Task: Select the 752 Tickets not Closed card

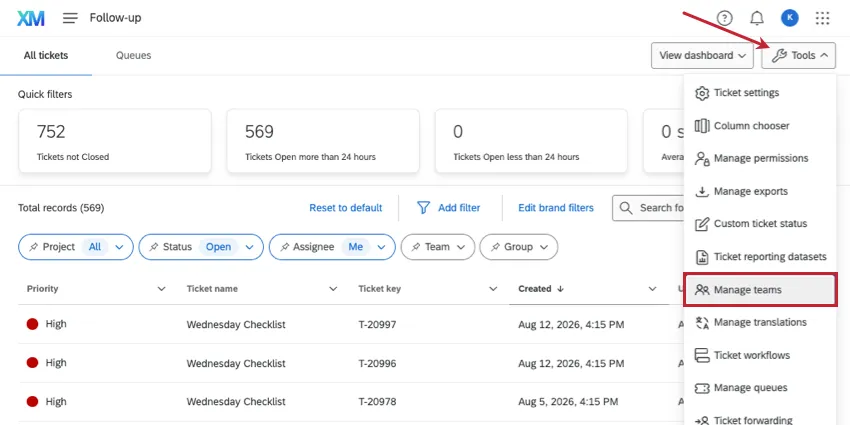Action: pos(115,141)
